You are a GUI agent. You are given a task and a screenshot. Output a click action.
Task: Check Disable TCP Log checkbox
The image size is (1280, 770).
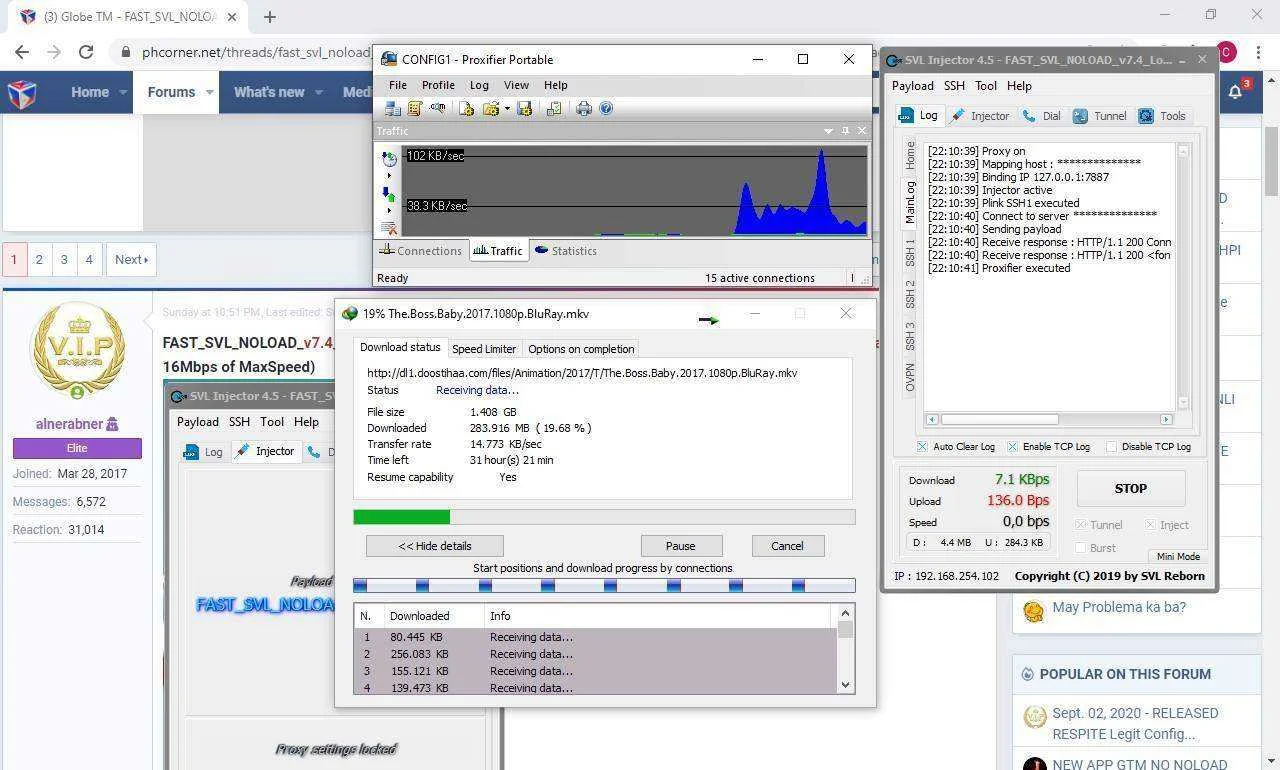pyautogui.click(x=1111, y=447)
